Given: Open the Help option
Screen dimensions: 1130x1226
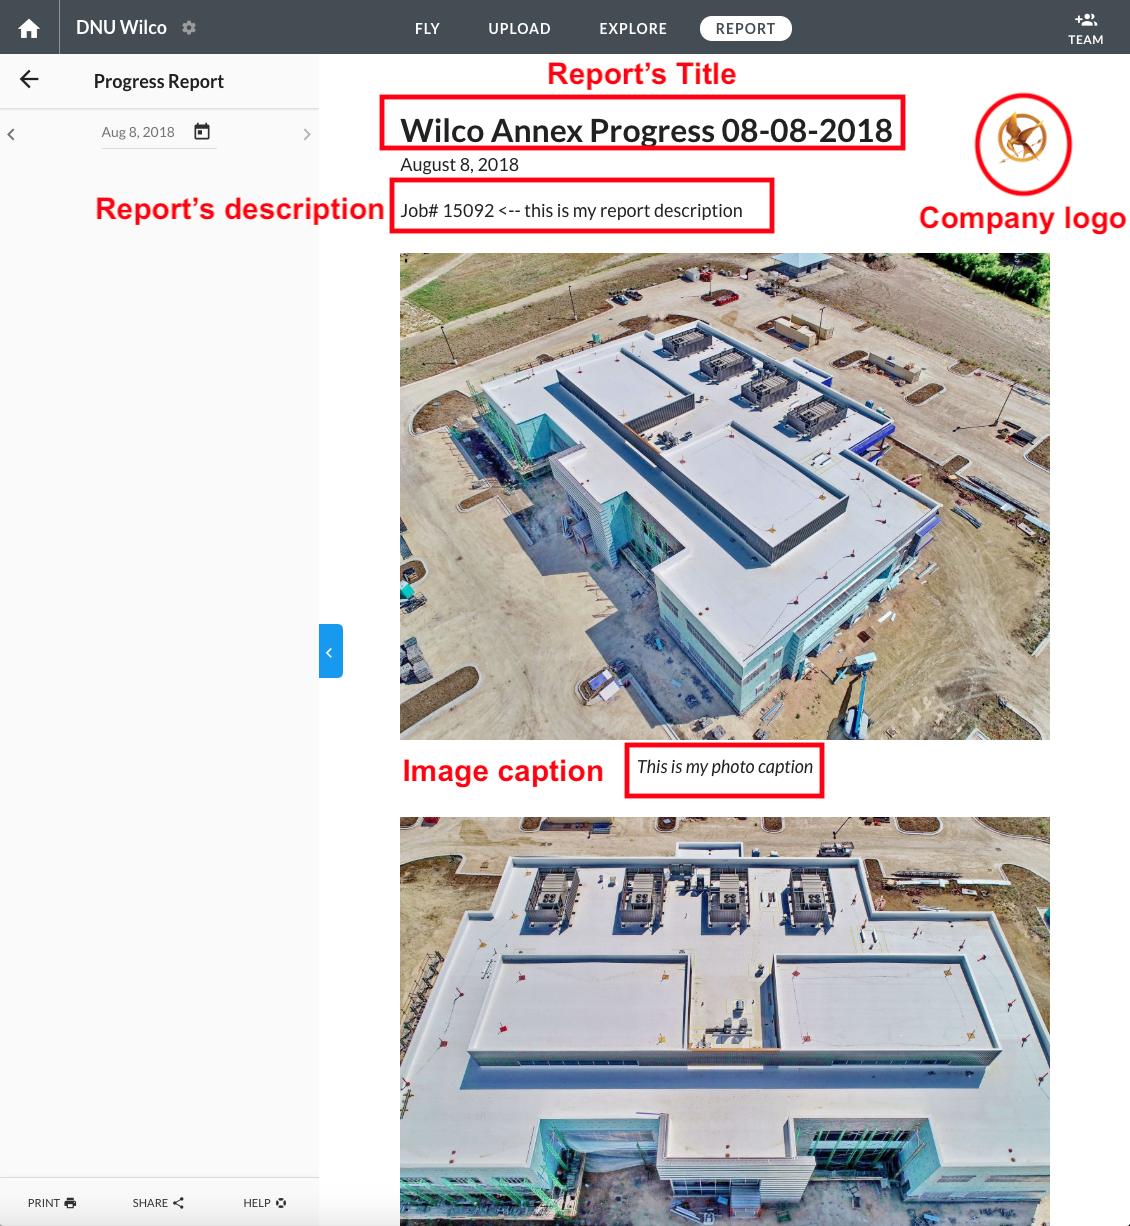Looking at the screenshot, I should click(x=265, y=1203).
